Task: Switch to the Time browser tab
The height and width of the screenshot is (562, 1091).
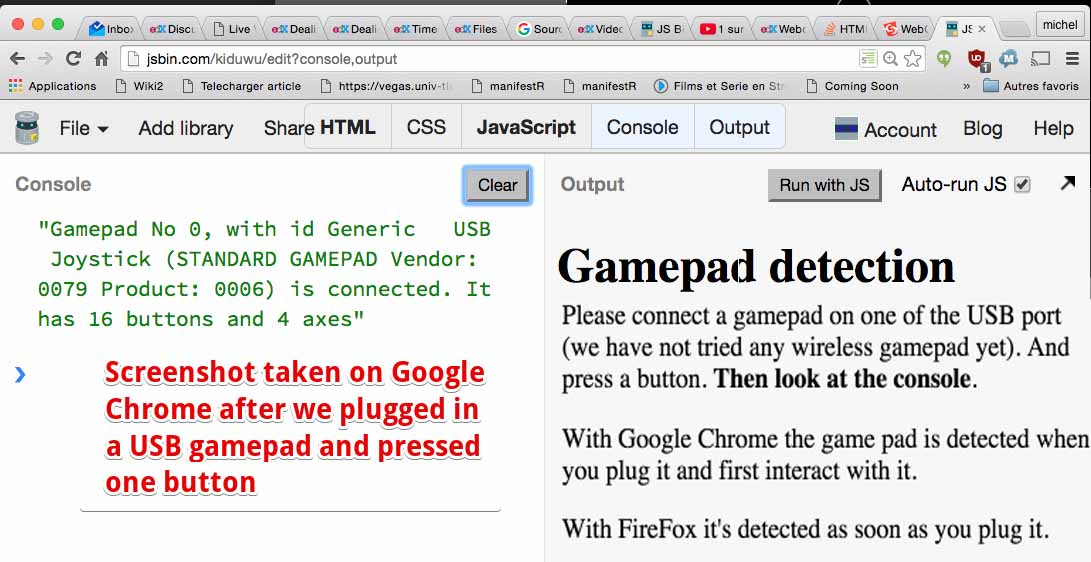Action: (x=417, y=29)
